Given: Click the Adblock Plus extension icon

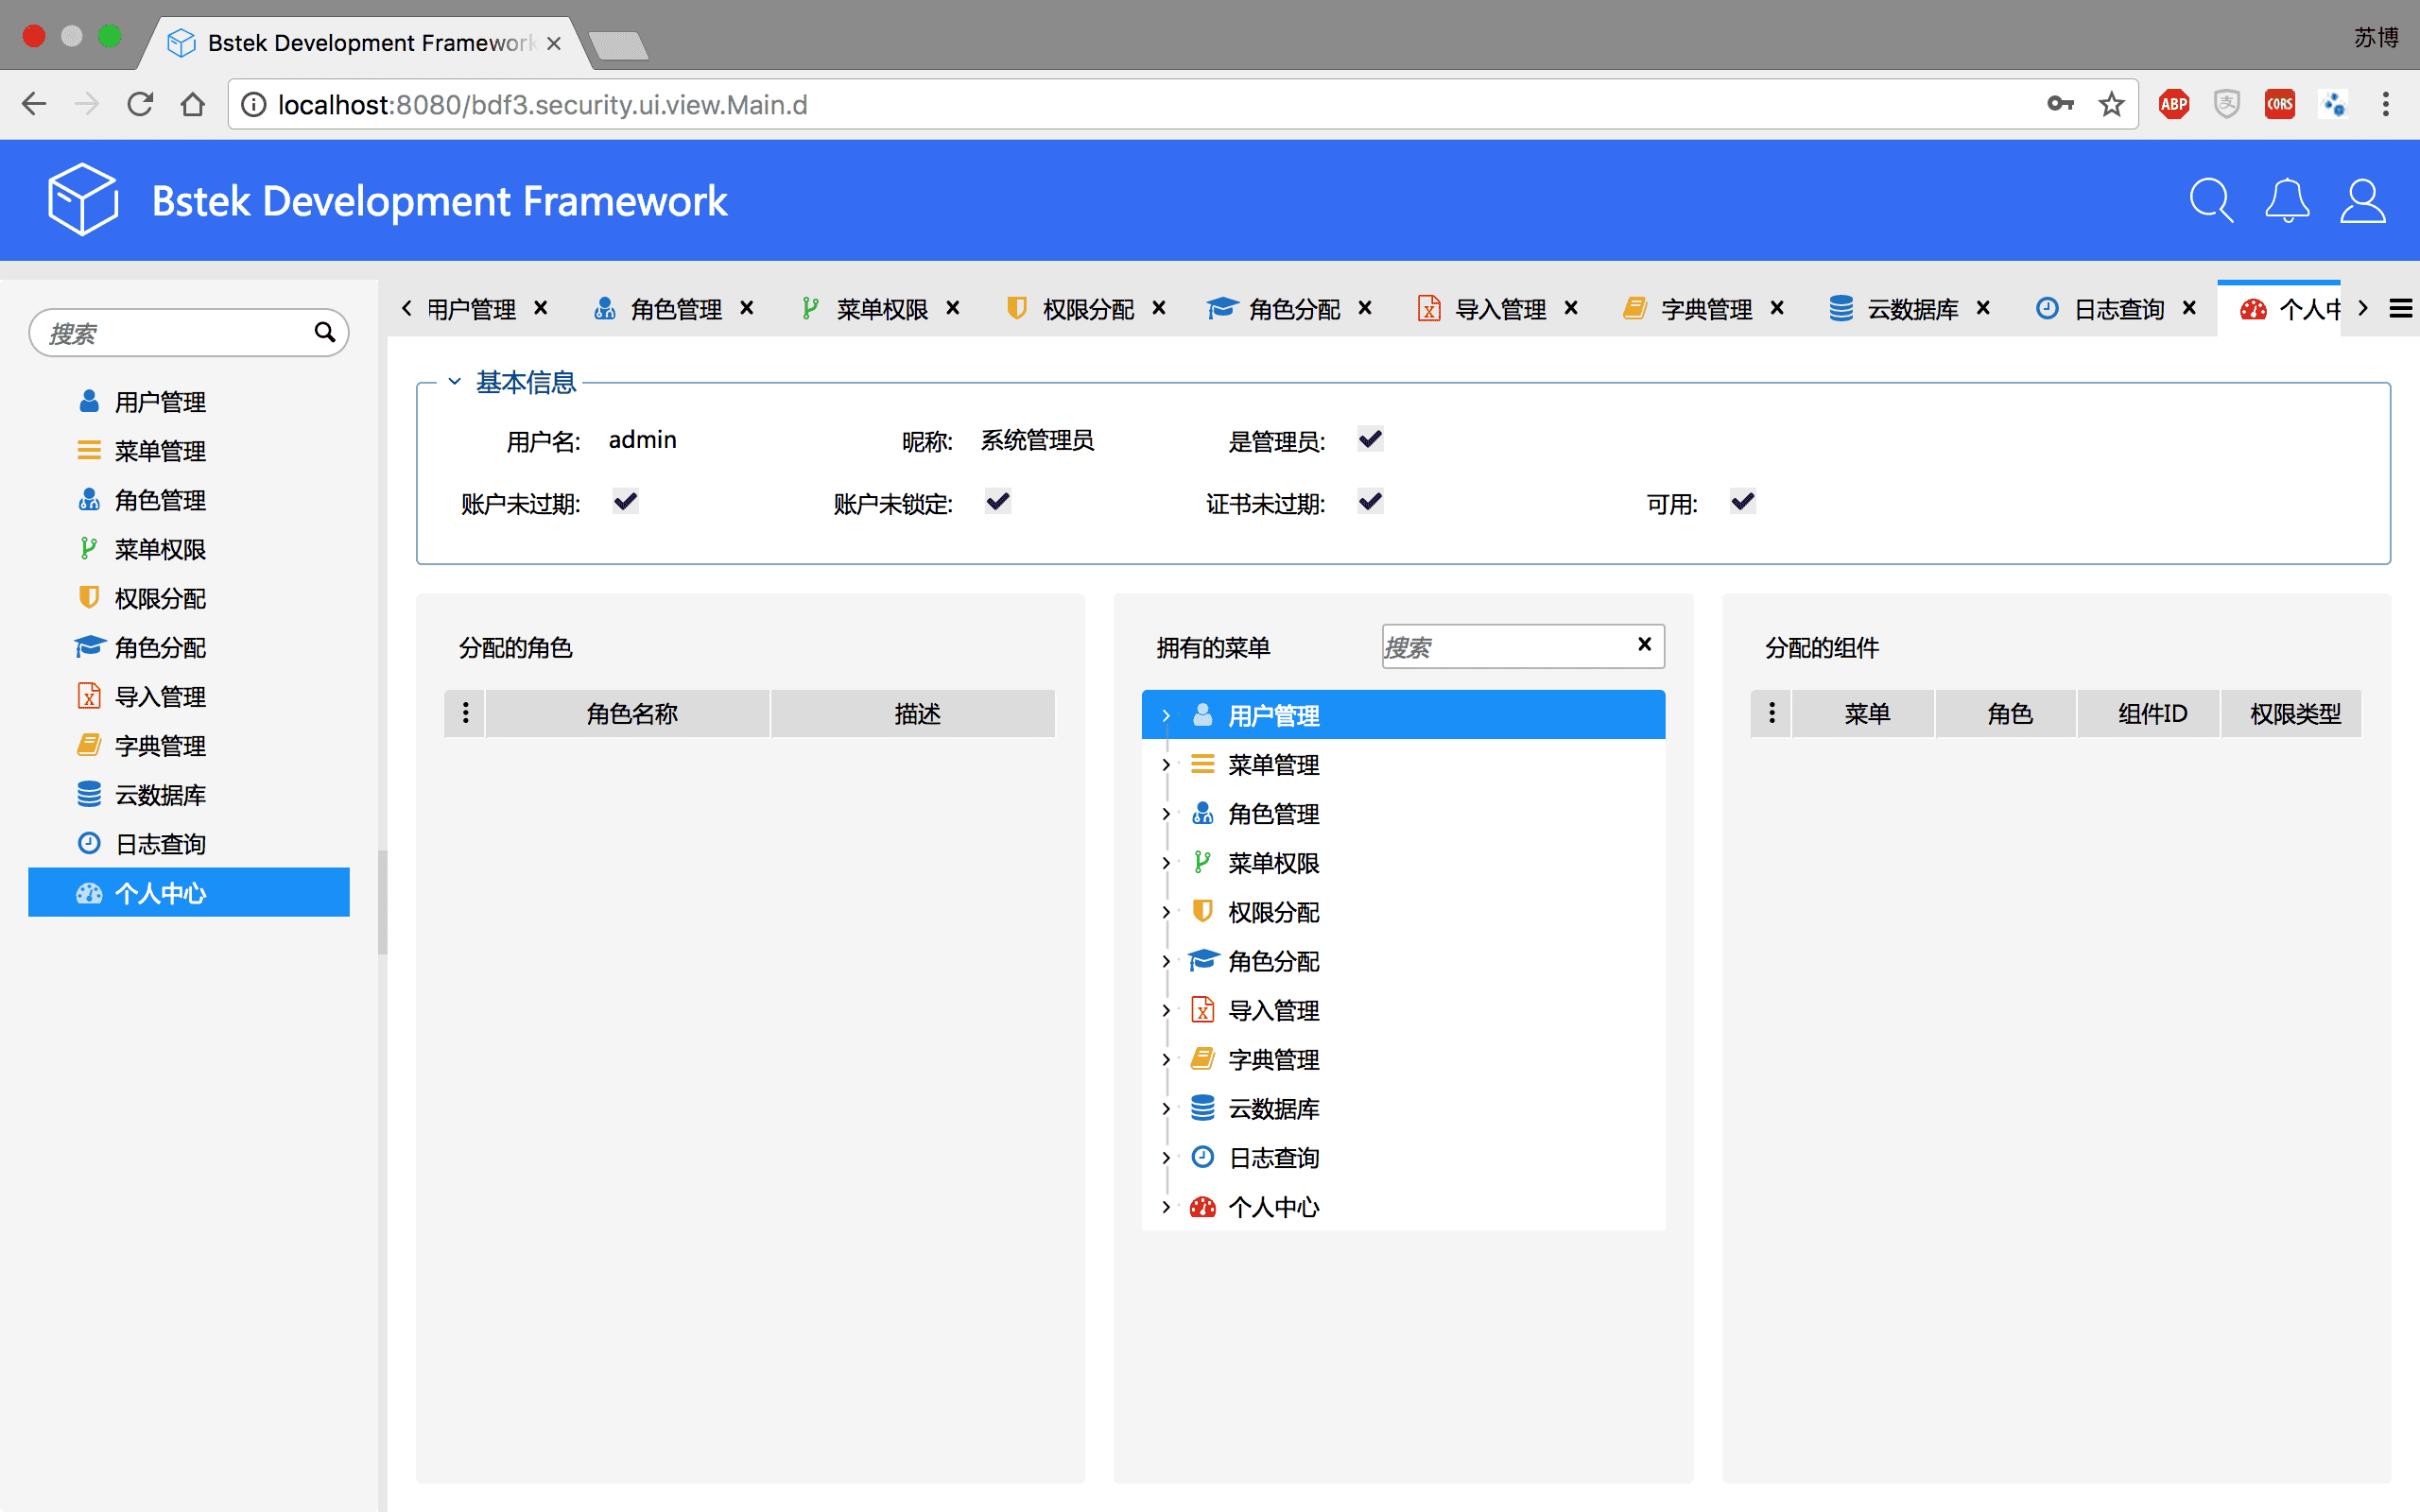Looking at the screenshot, I should (x=2173, y=104).
